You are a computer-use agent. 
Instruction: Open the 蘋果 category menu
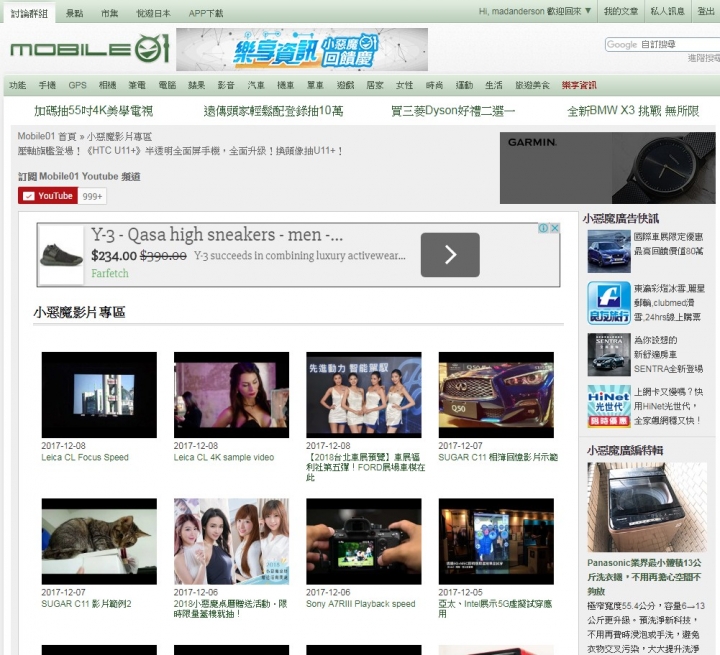coord(197,85)
